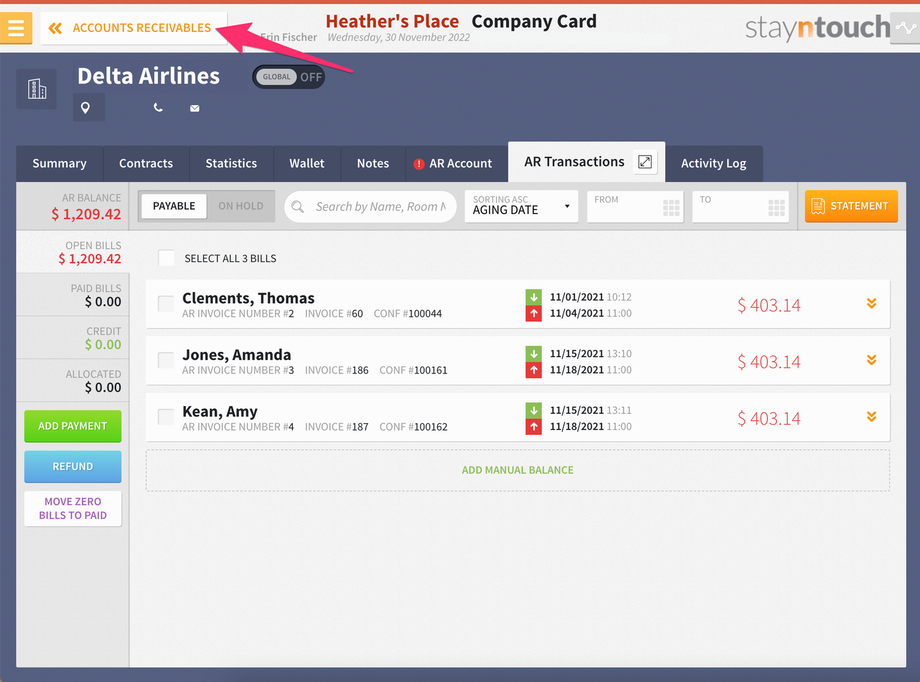
Task: Click the Refund button
Action: click(x=73, y=467)
